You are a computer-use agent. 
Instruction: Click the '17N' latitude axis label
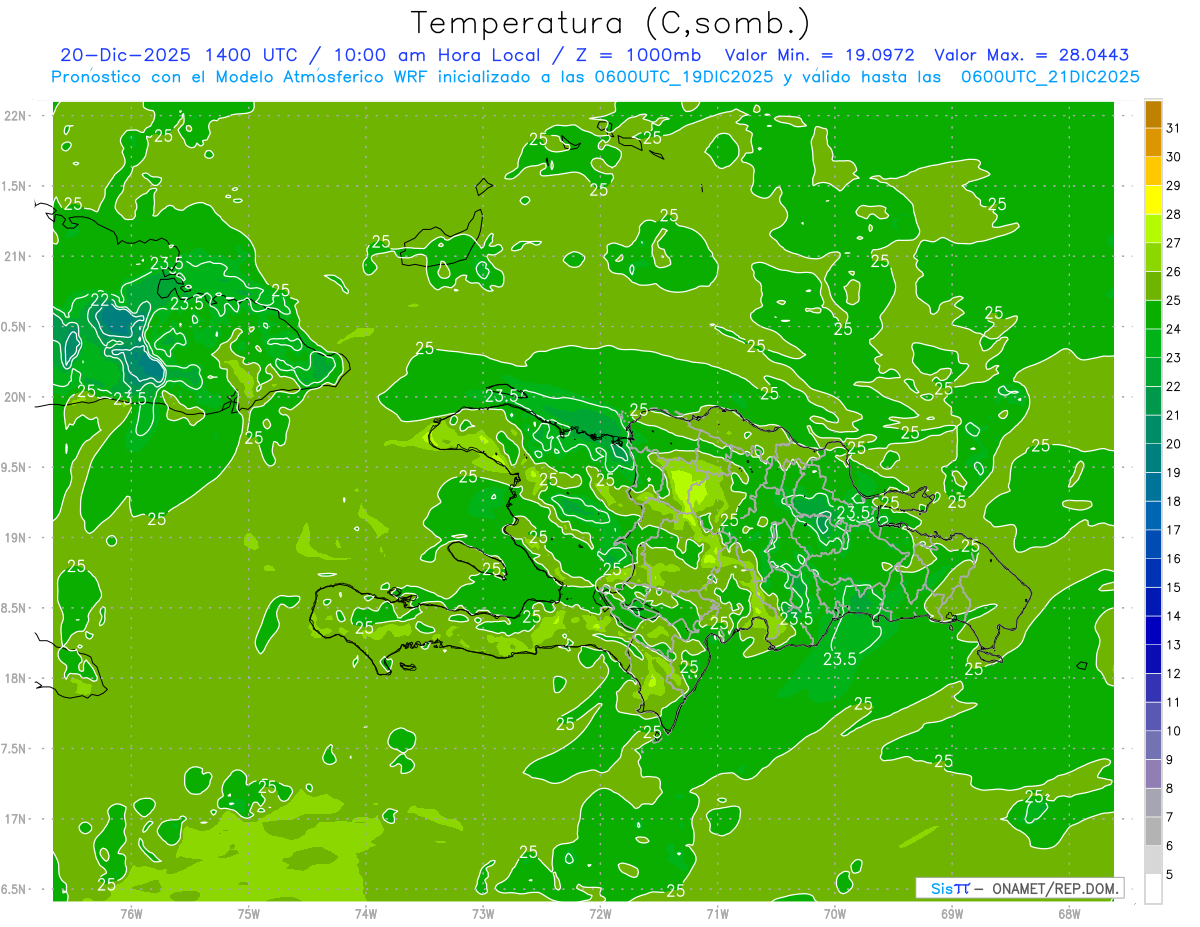click(15, 819)
